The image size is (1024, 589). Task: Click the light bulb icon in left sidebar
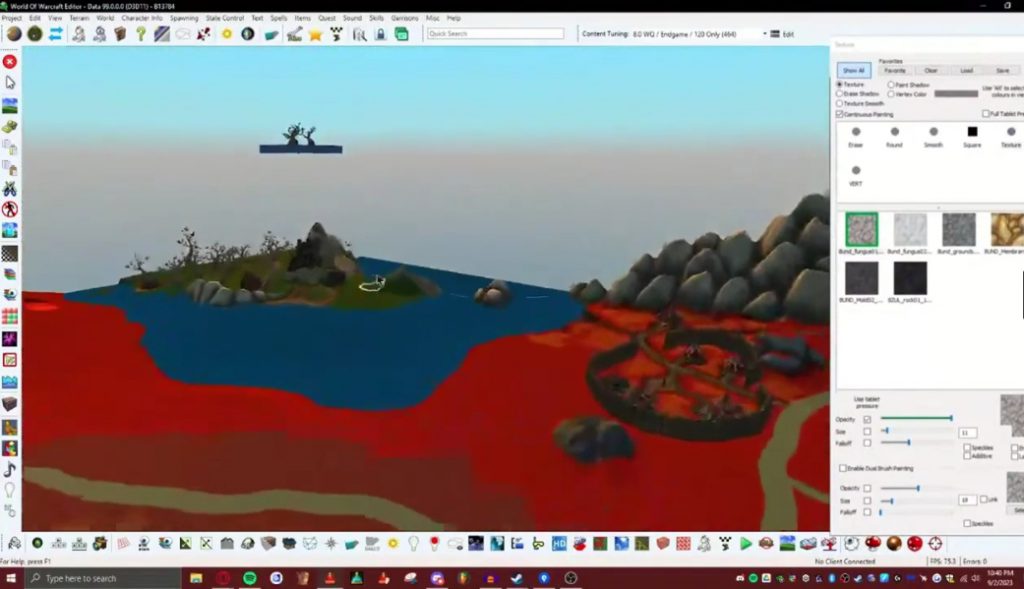(10, 490)
